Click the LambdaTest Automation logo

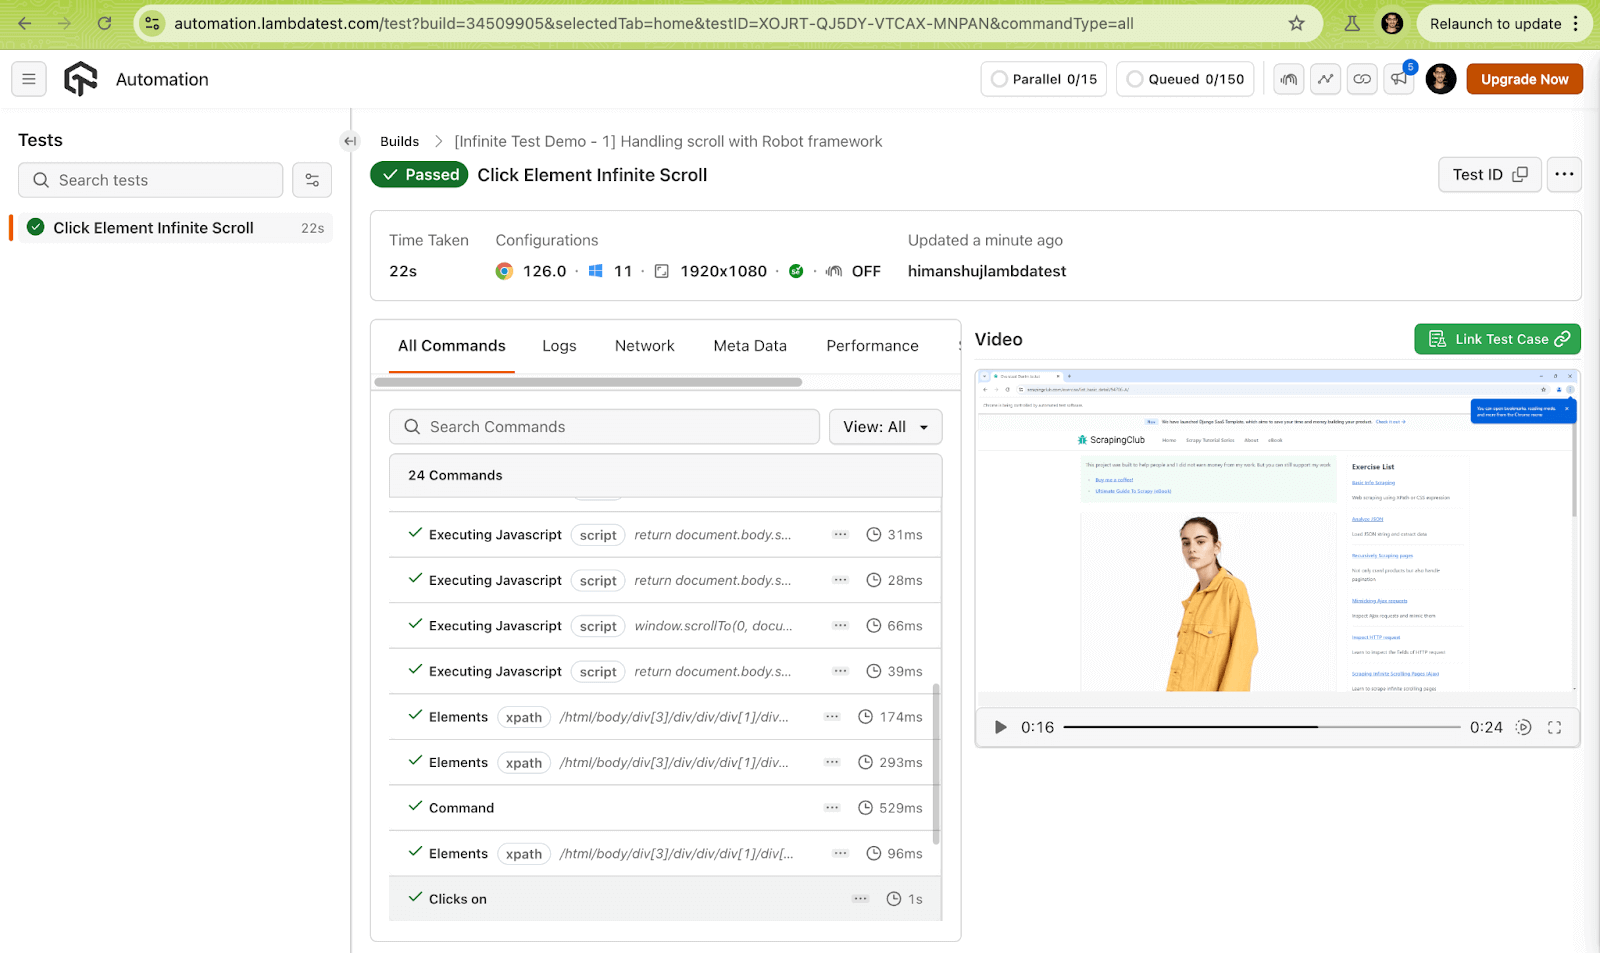[80, 79]
